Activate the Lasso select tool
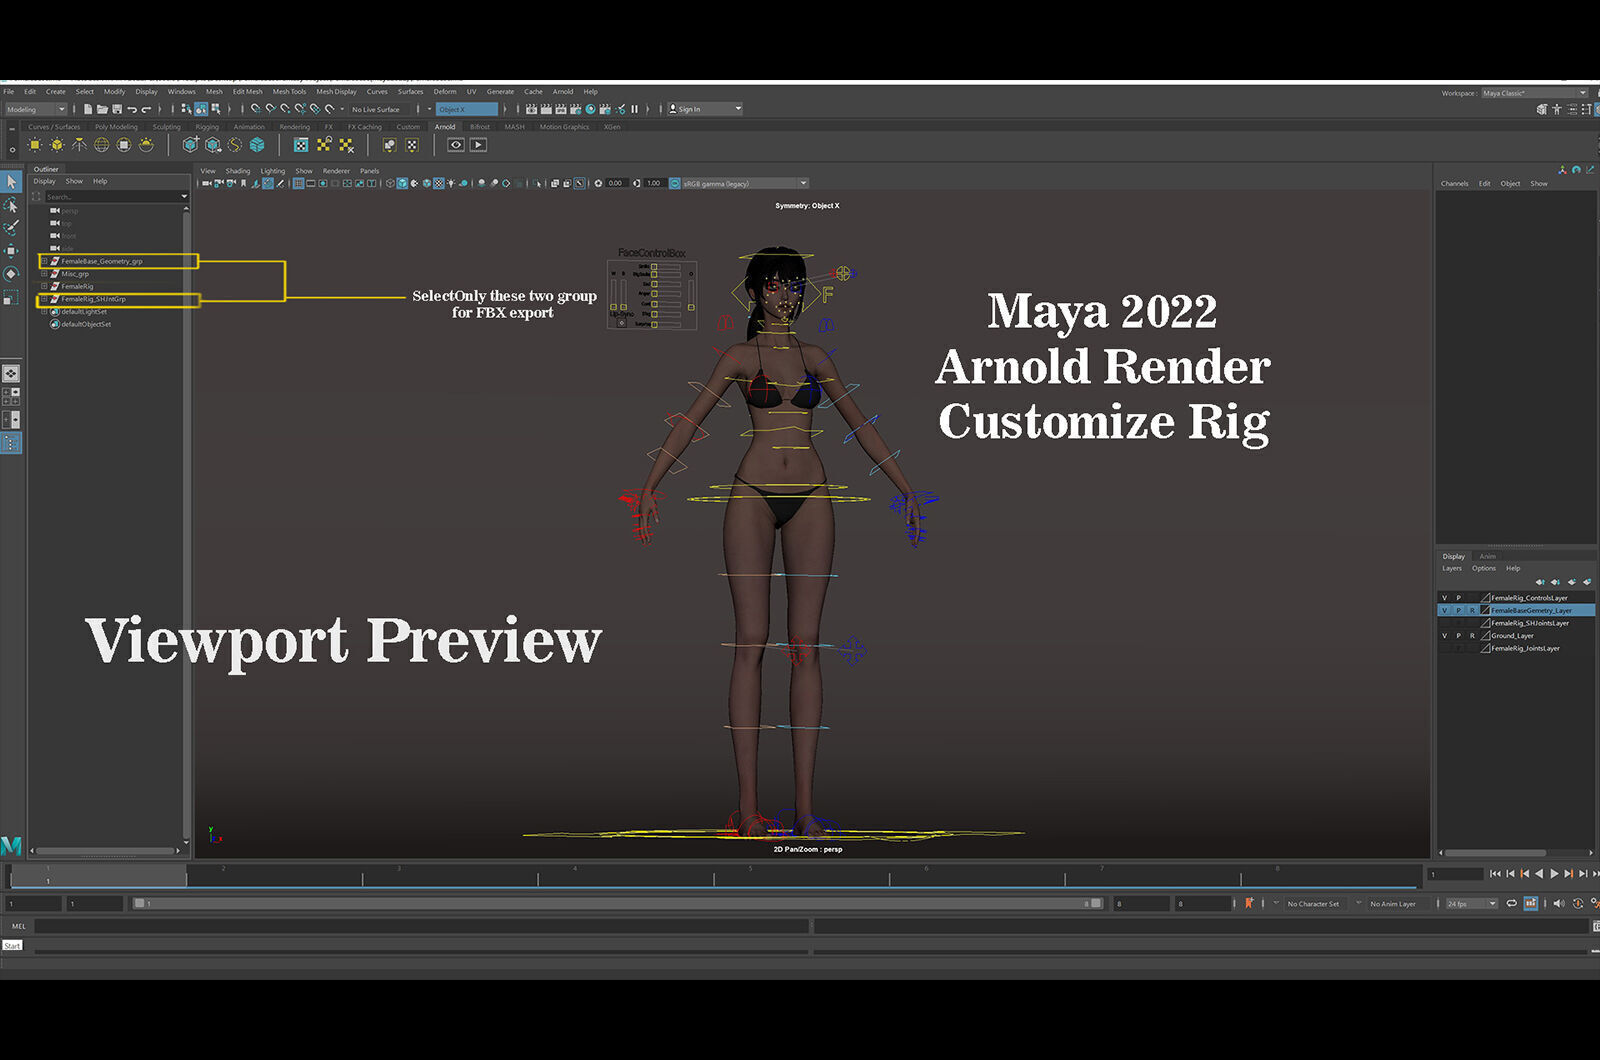Image resolution: width=1600 pixels, height=1060 pixels. point(11,205)
